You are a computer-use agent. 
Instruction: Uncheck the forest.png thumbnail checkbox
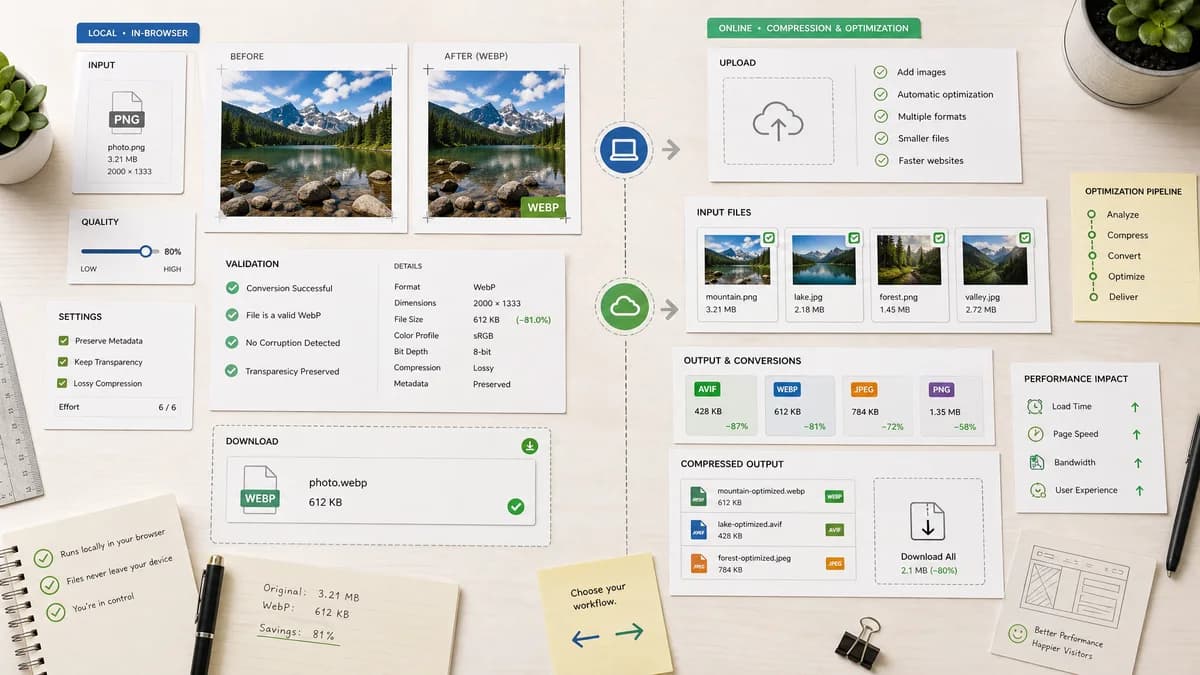point(939,238)
